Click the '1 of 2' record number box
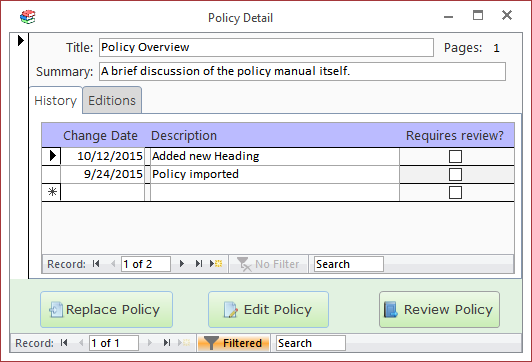The image size is (532, 362). (146, 264)
